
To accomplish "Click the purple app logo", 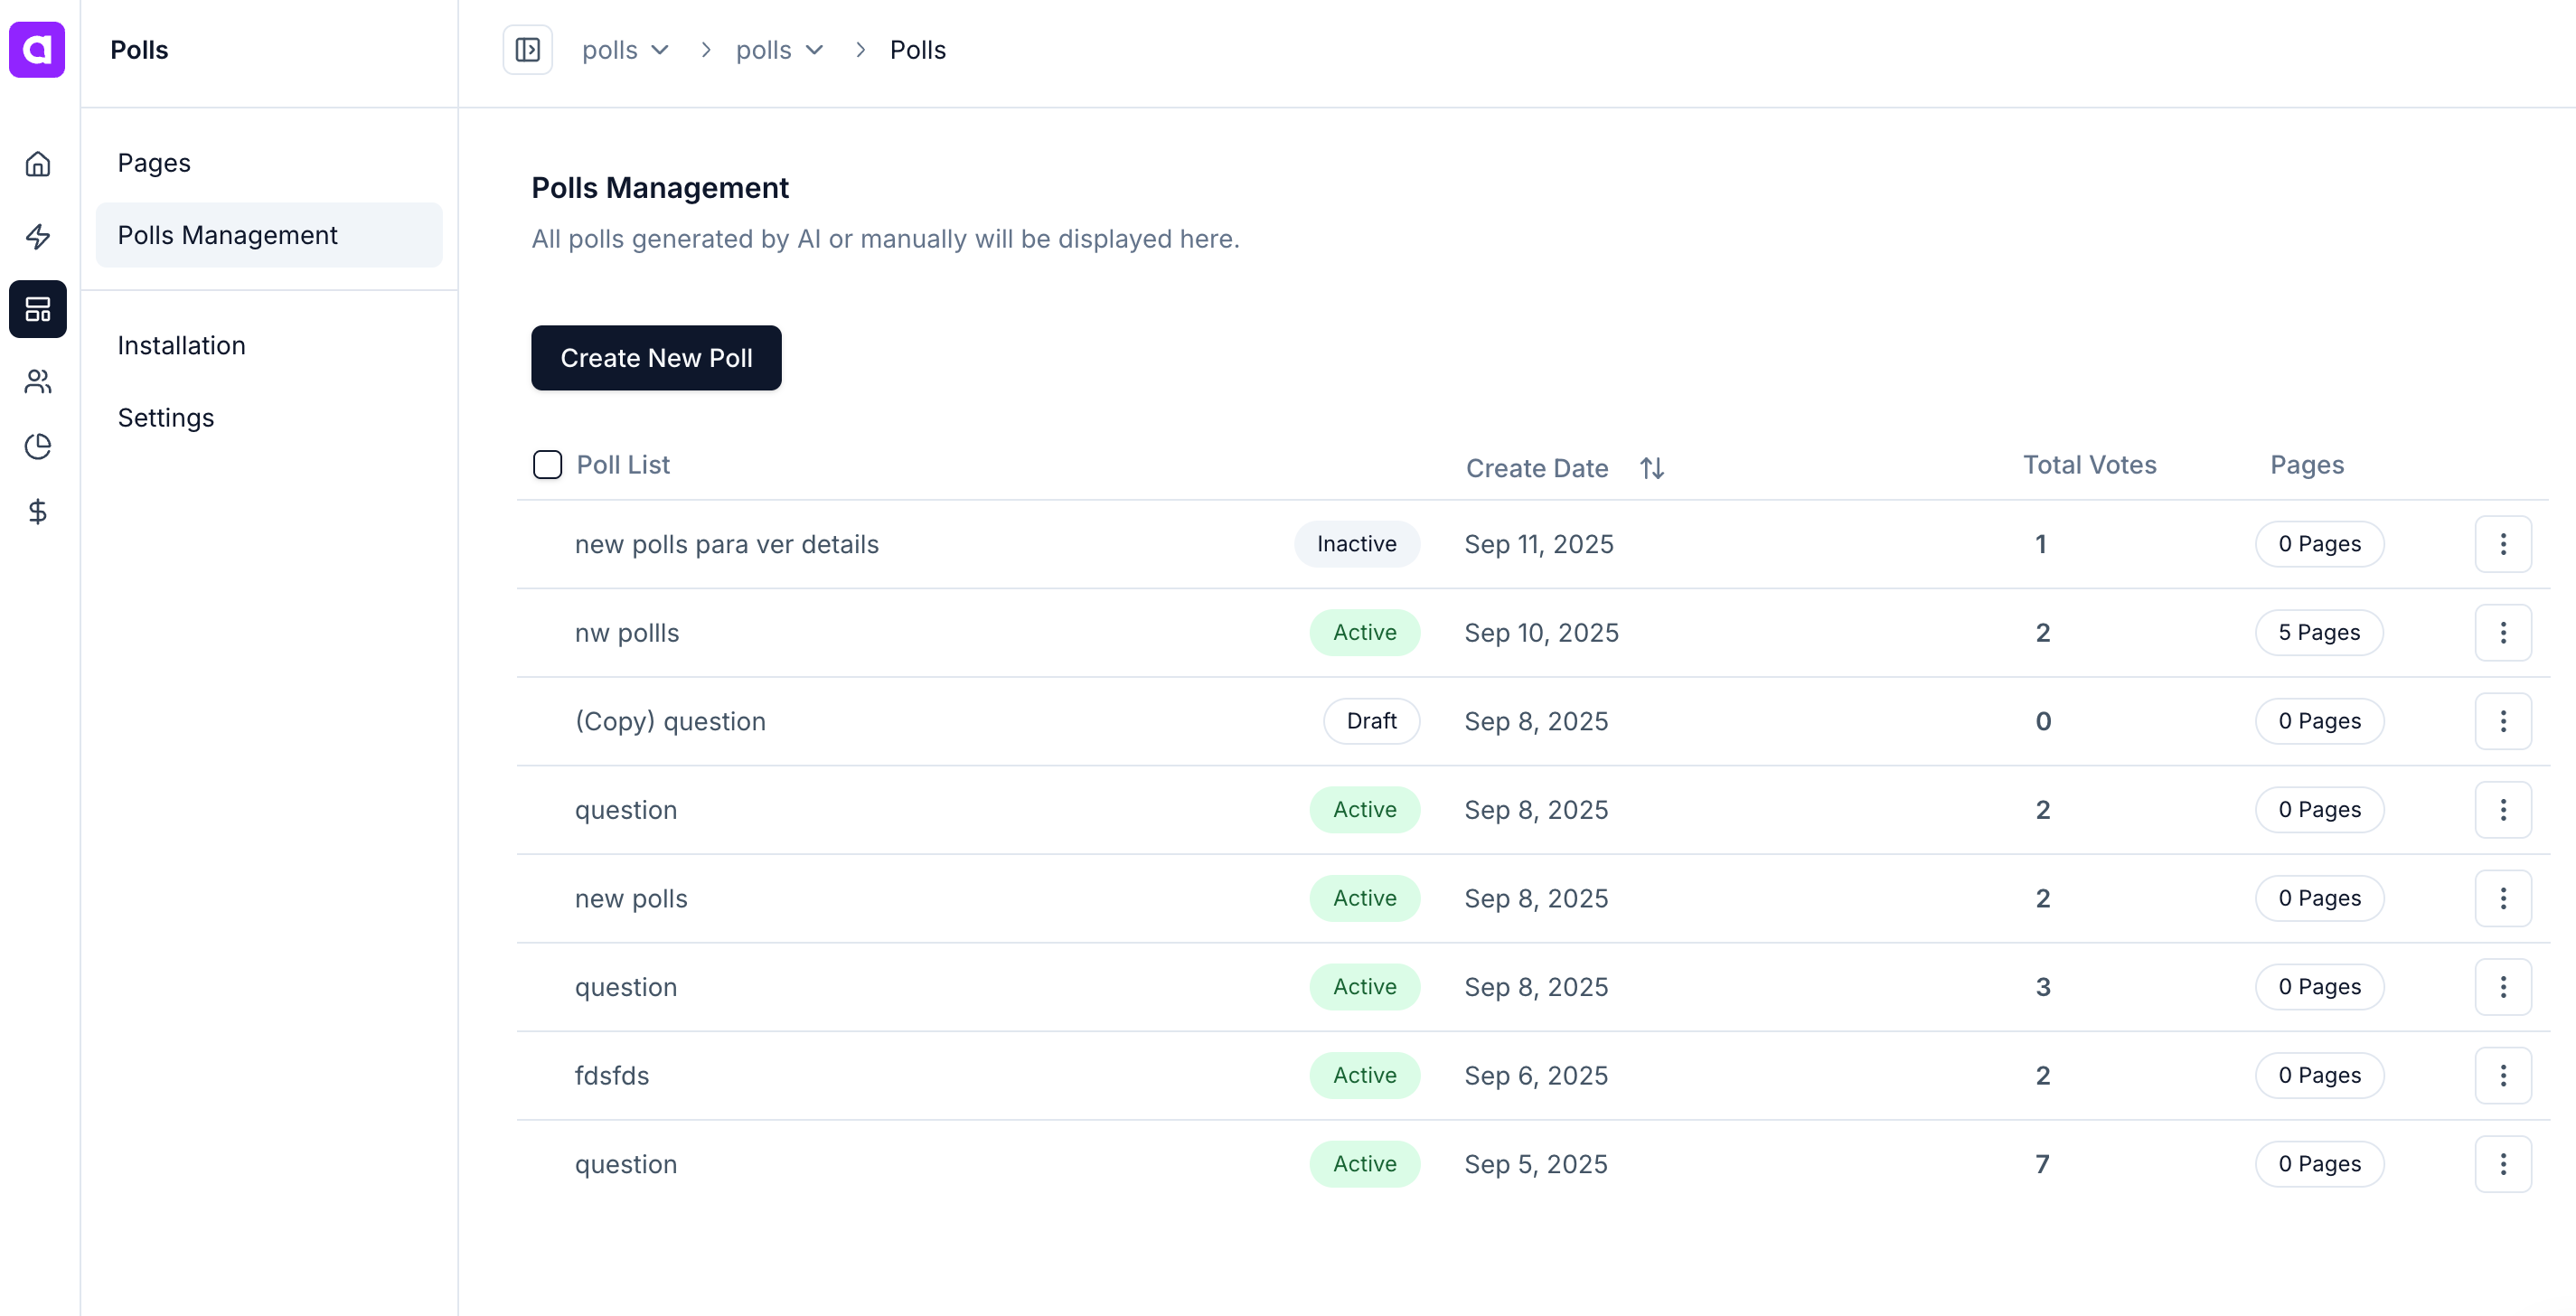I will click(x=37, y=50).
